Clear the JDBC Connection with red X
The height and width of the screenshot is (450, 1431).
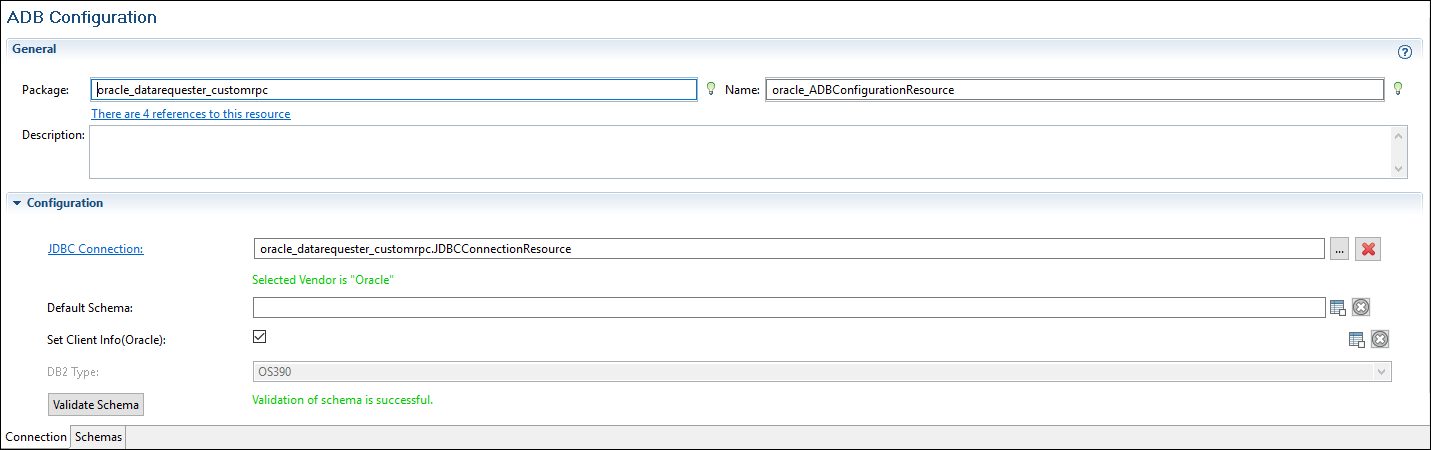click(1368, 249)
